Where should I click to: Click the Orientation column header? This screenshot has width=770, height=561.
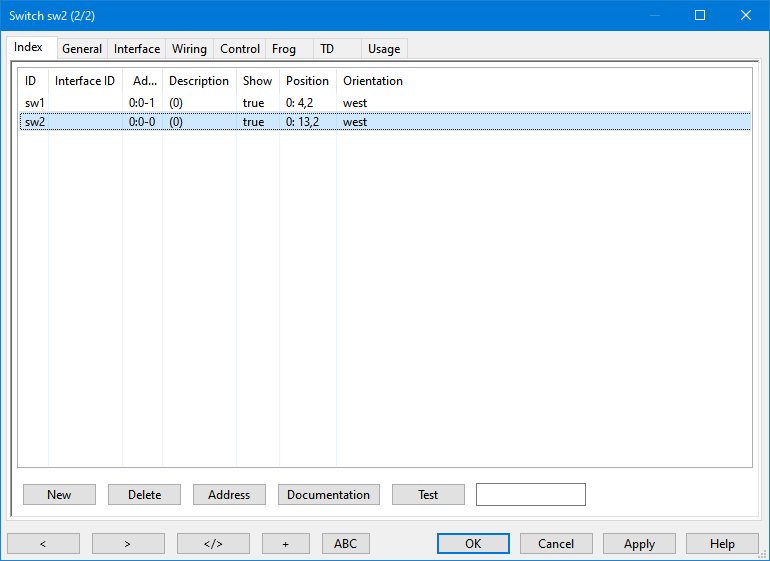[x=373, y=81]
